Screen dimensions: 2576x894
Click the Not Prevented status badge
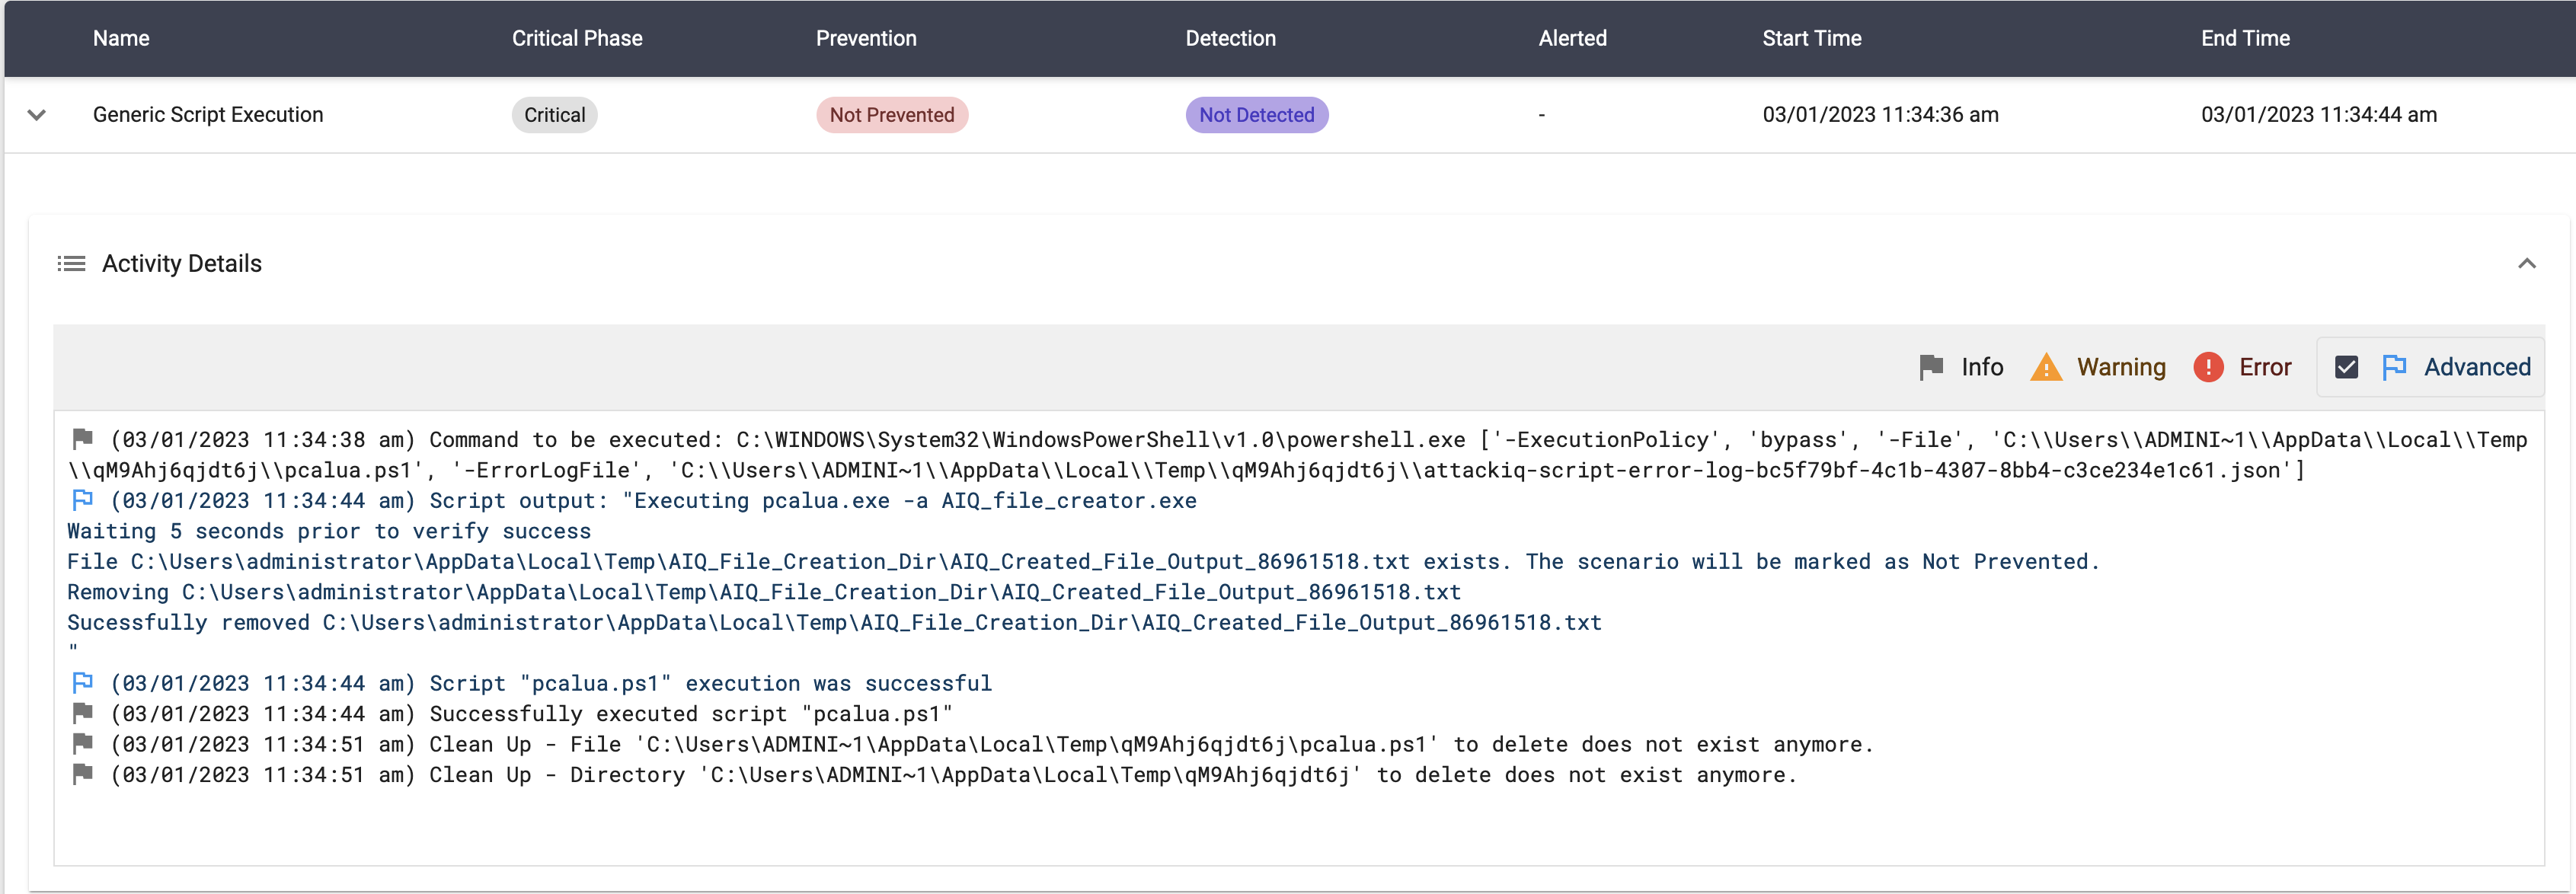[891, 115]
